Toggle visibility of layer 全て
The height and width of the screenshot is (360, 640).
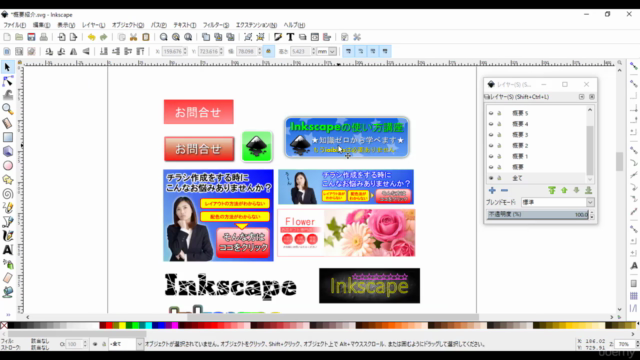point(491,178)
